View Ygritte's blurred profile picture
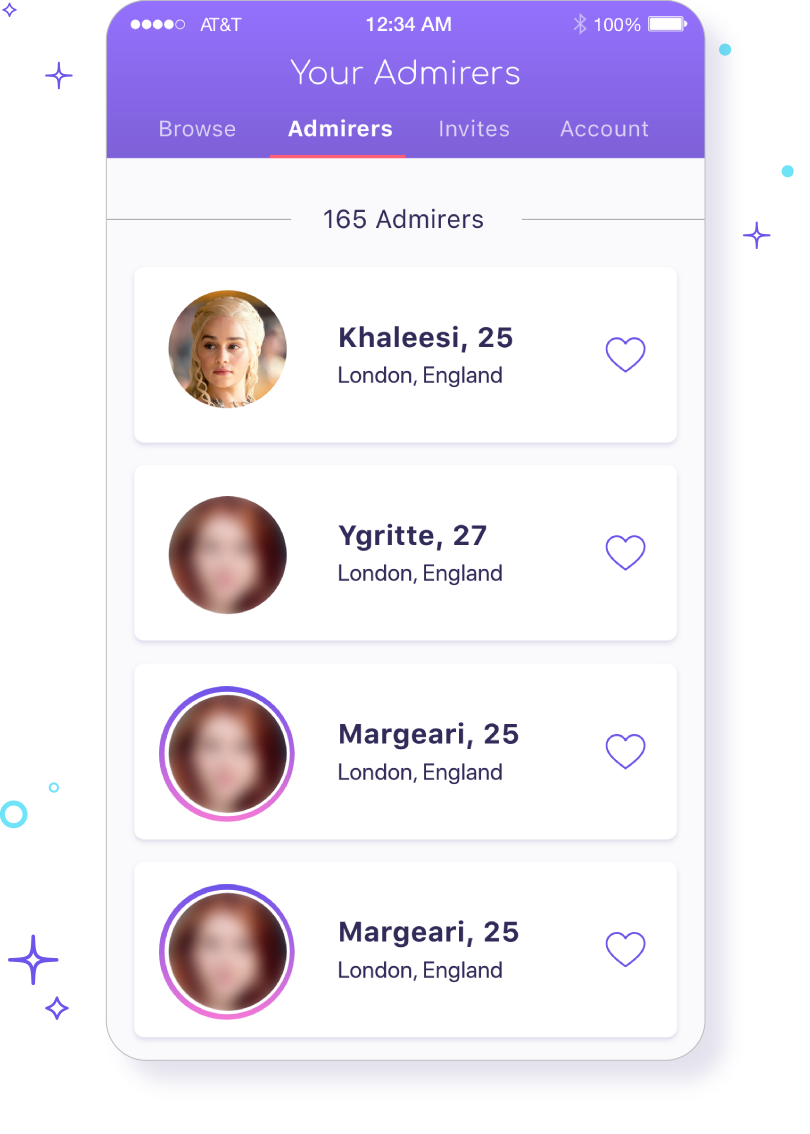This screenshot has width=810, height=1134. click(x=228, y=555)
